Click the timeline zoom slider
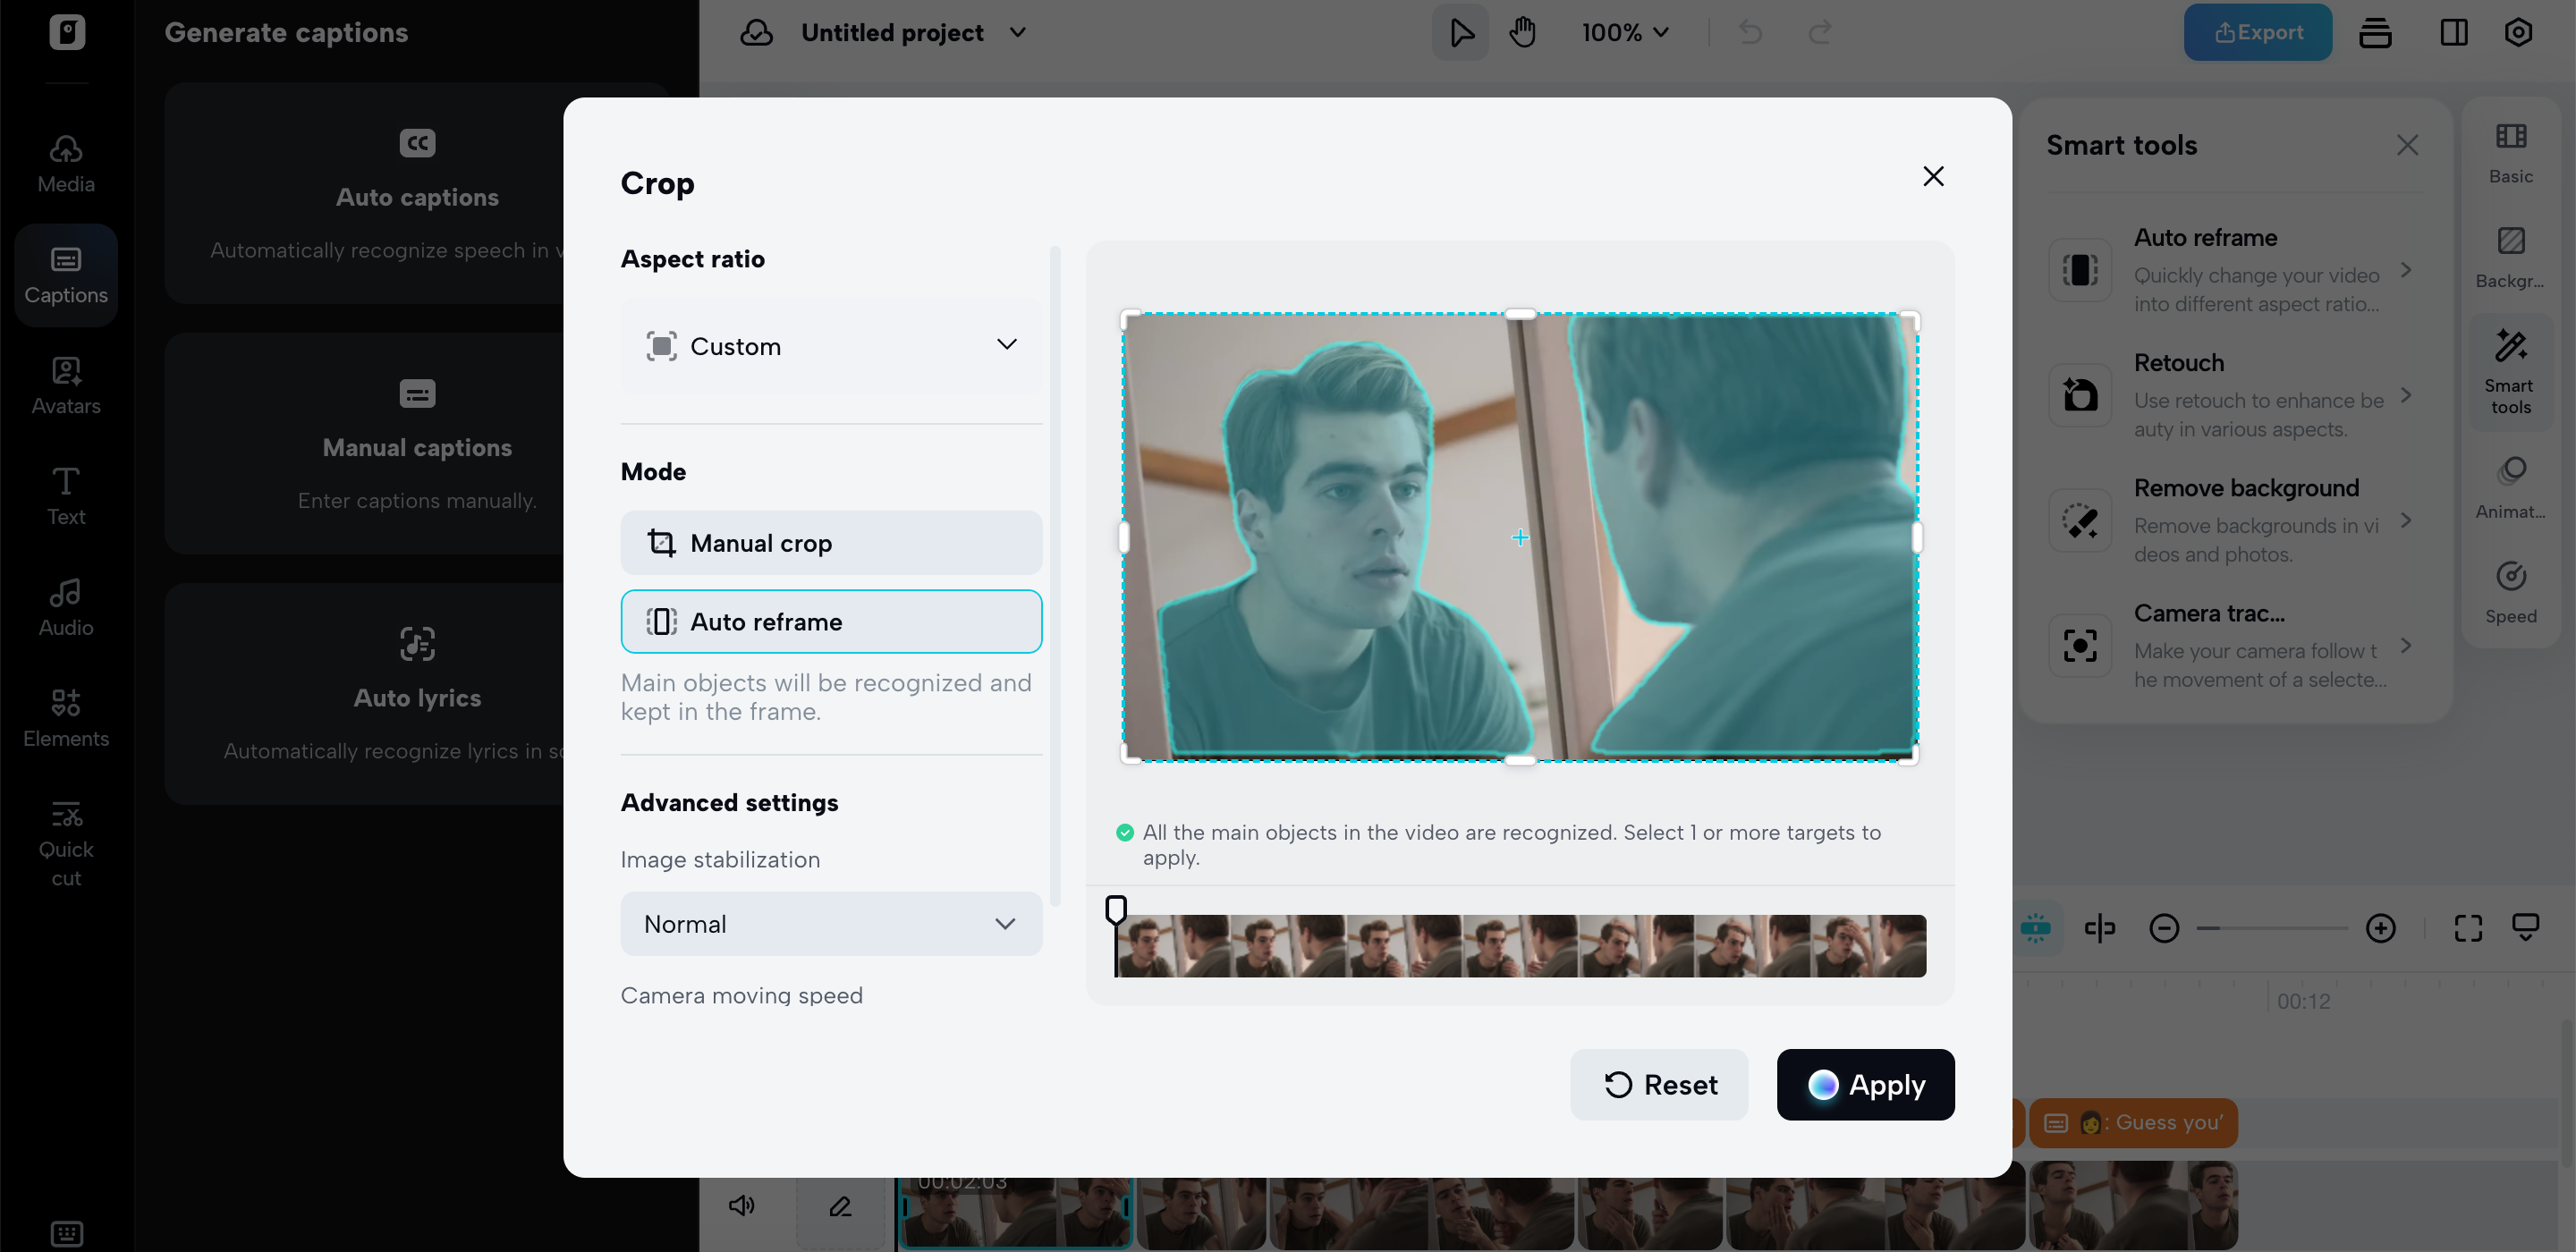Viewport: 2576px width, 1252px height. pyautogui.click(x=2271, y=928)
